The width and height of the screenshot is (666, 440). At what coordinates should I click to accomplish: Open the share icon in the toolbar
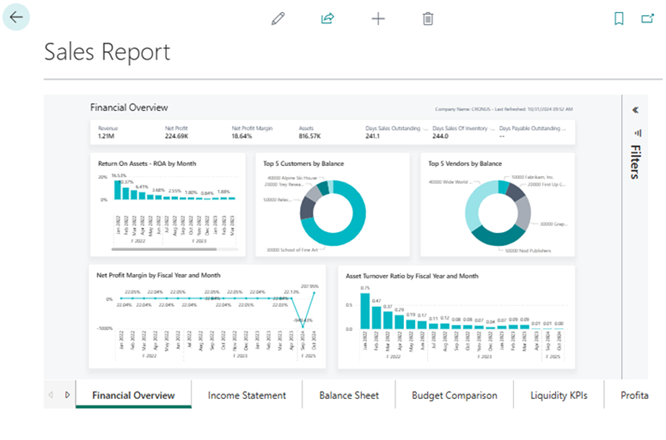click(327, 19)
